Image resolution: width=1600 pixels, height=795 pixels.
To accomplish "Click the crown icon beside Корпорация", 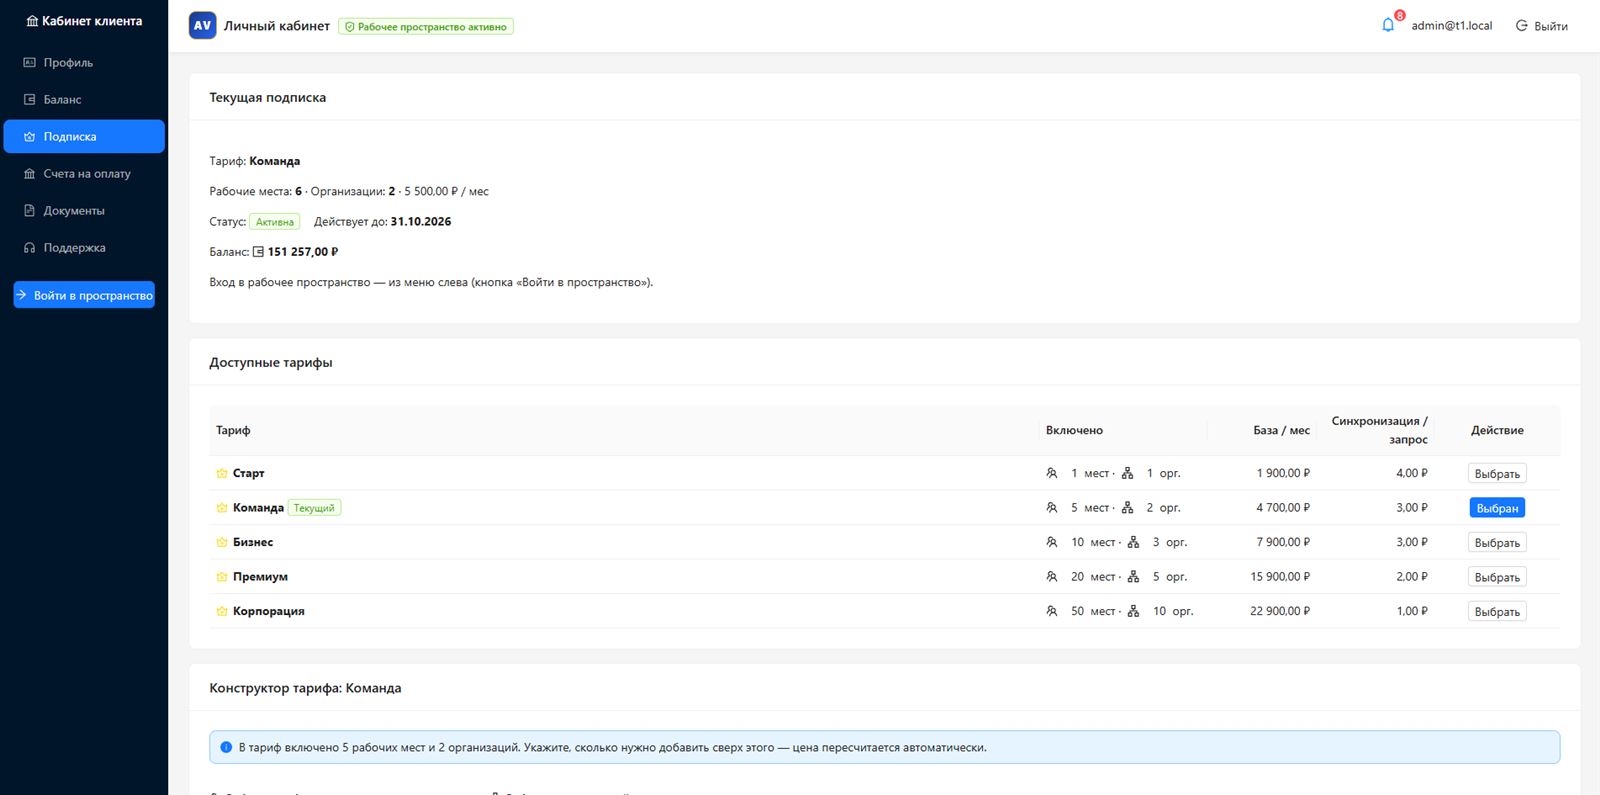I will point(222,612).
